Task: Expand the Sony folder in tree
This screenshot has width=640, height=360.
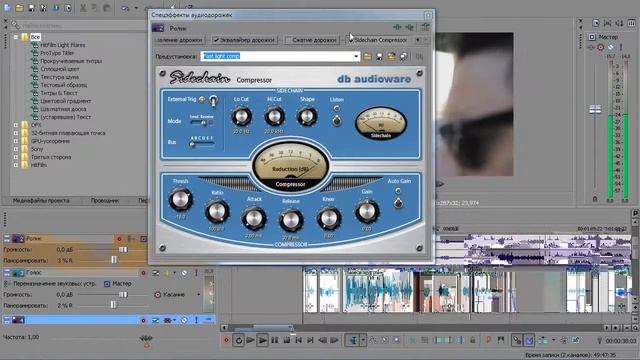Action: (16, 149)
